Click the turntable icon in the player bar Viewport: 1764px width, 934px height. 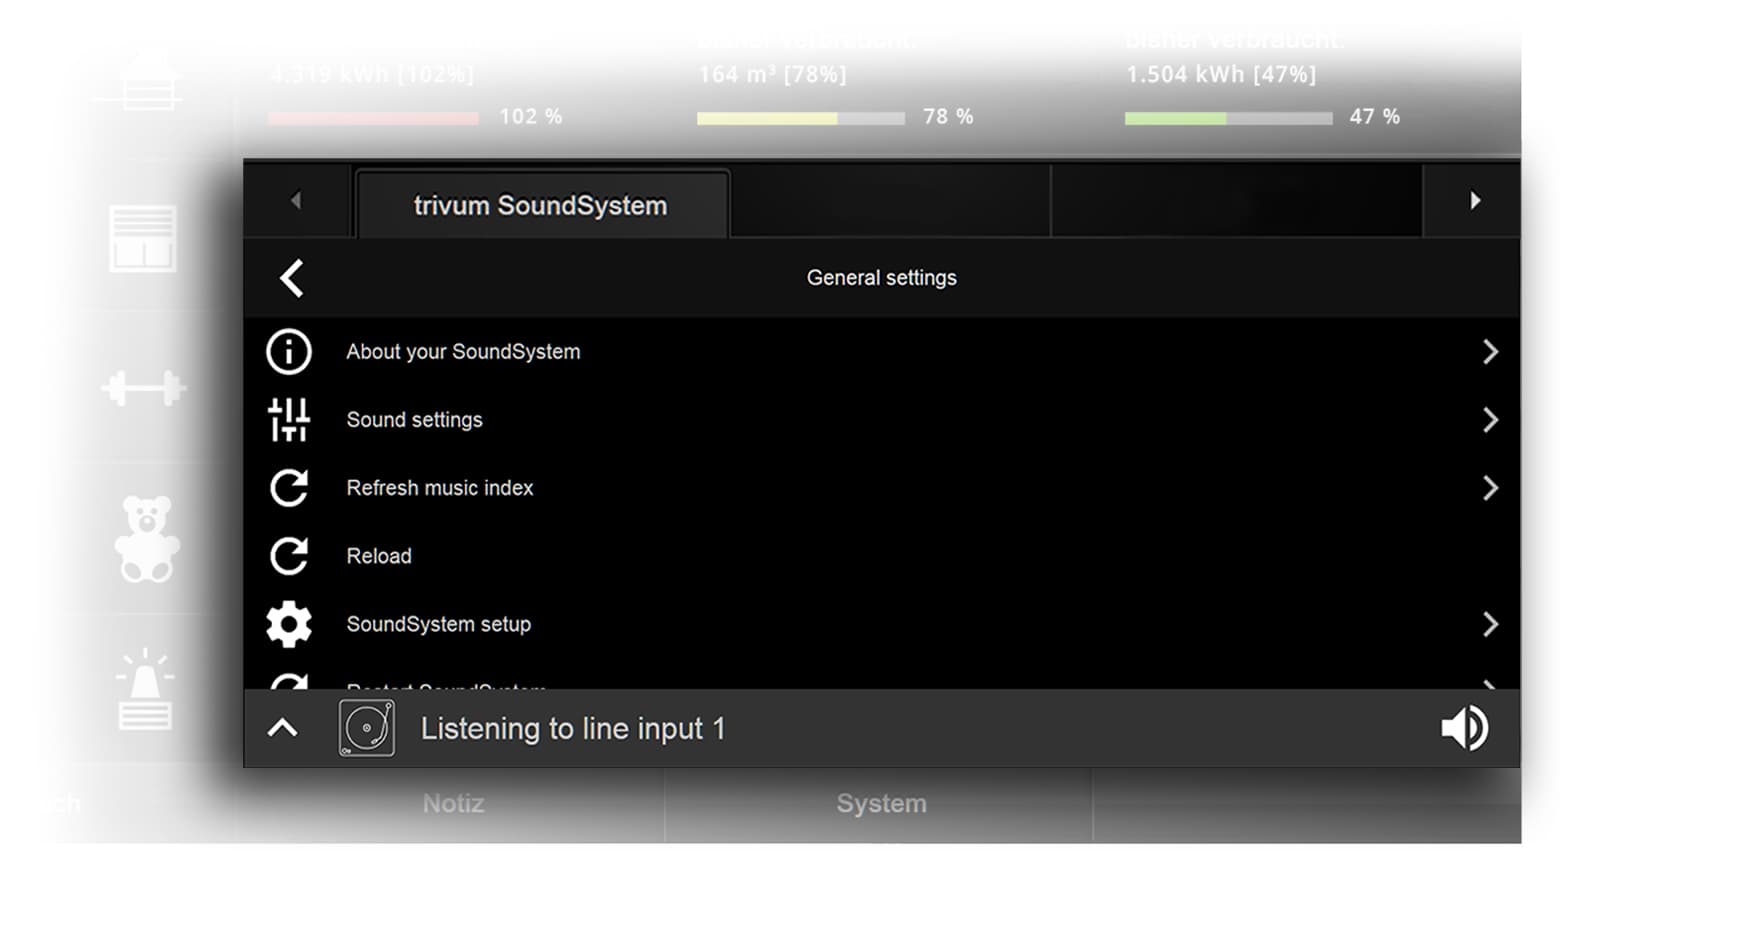(x=367, y=728)
